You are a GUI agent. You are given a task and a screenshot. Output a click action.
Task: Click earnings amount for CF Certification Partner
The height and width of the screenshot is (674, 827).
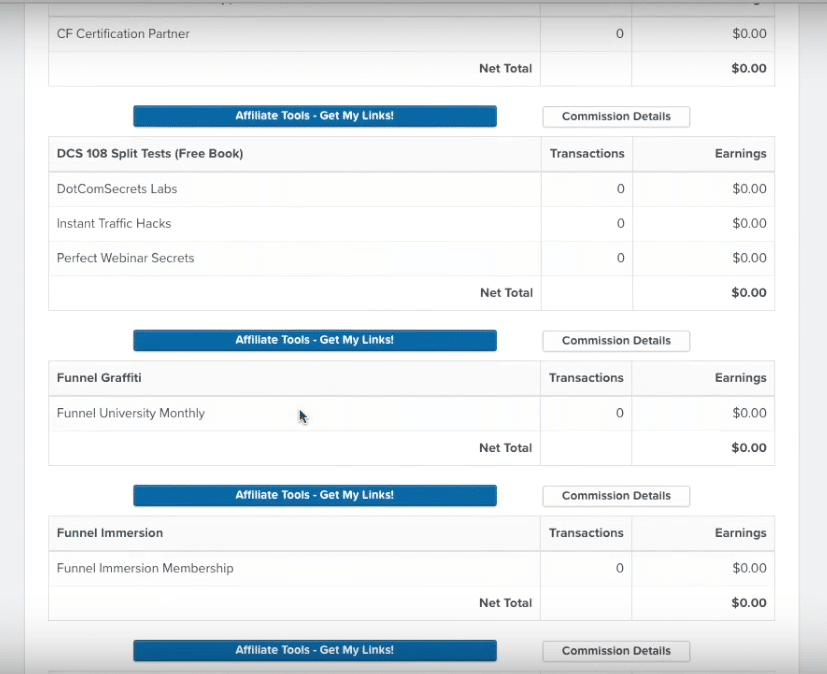pos(749,34)
